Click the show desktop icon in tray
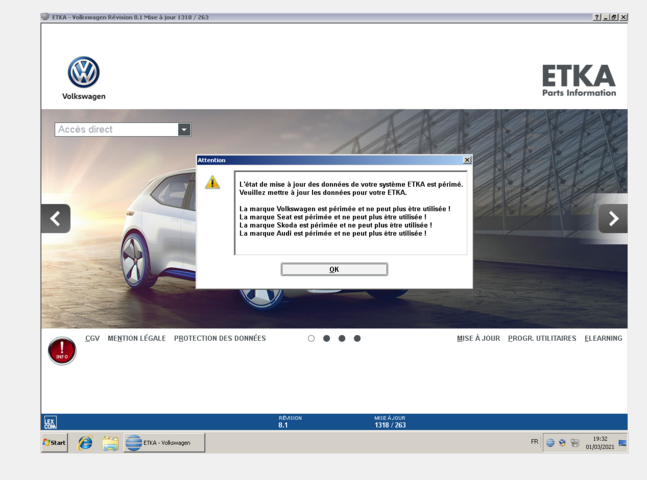The height and width of the screenshot is (480, 647). click(623, 443)
